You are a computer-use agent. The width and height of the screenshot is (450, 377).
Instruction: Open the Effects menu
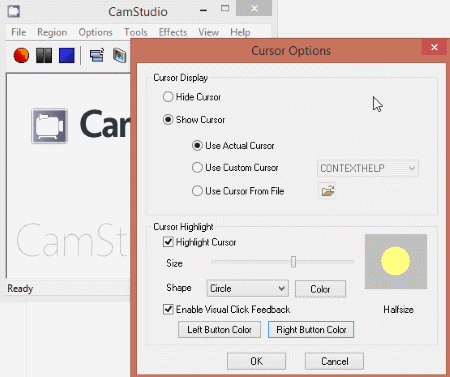click(x=173, y=32)
